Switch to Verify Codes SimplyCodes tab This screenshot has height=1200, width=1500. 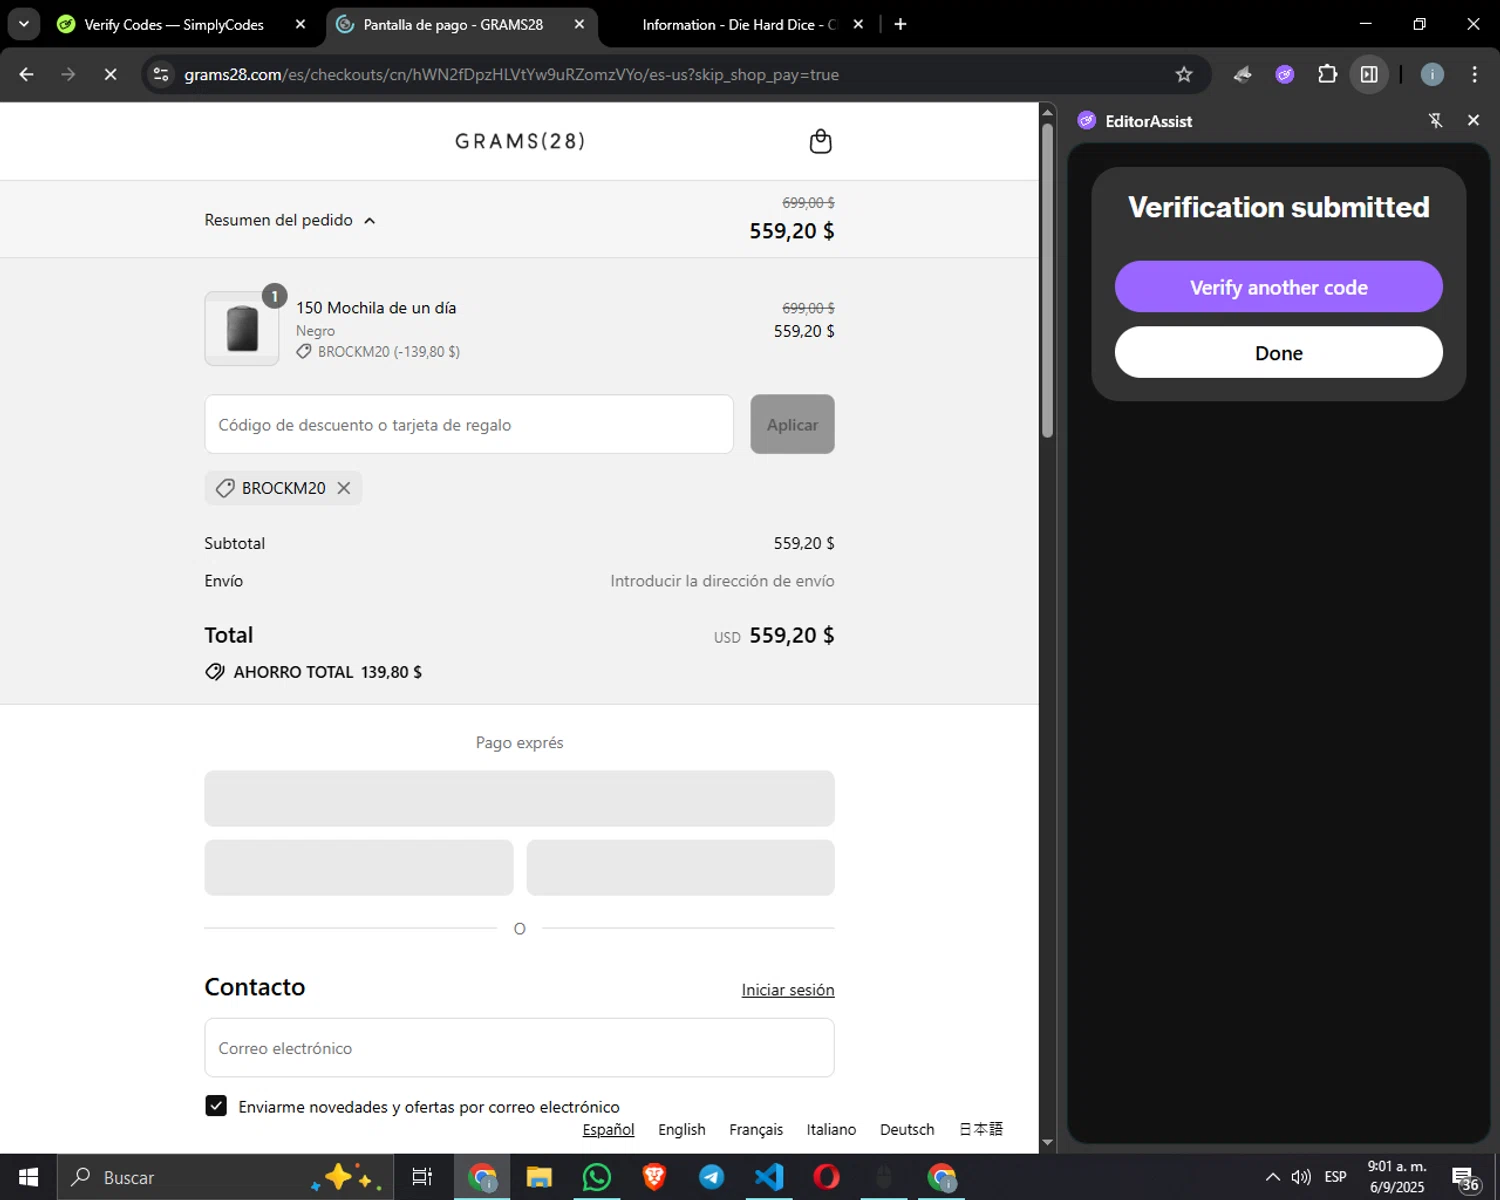(x=175, y=25)
